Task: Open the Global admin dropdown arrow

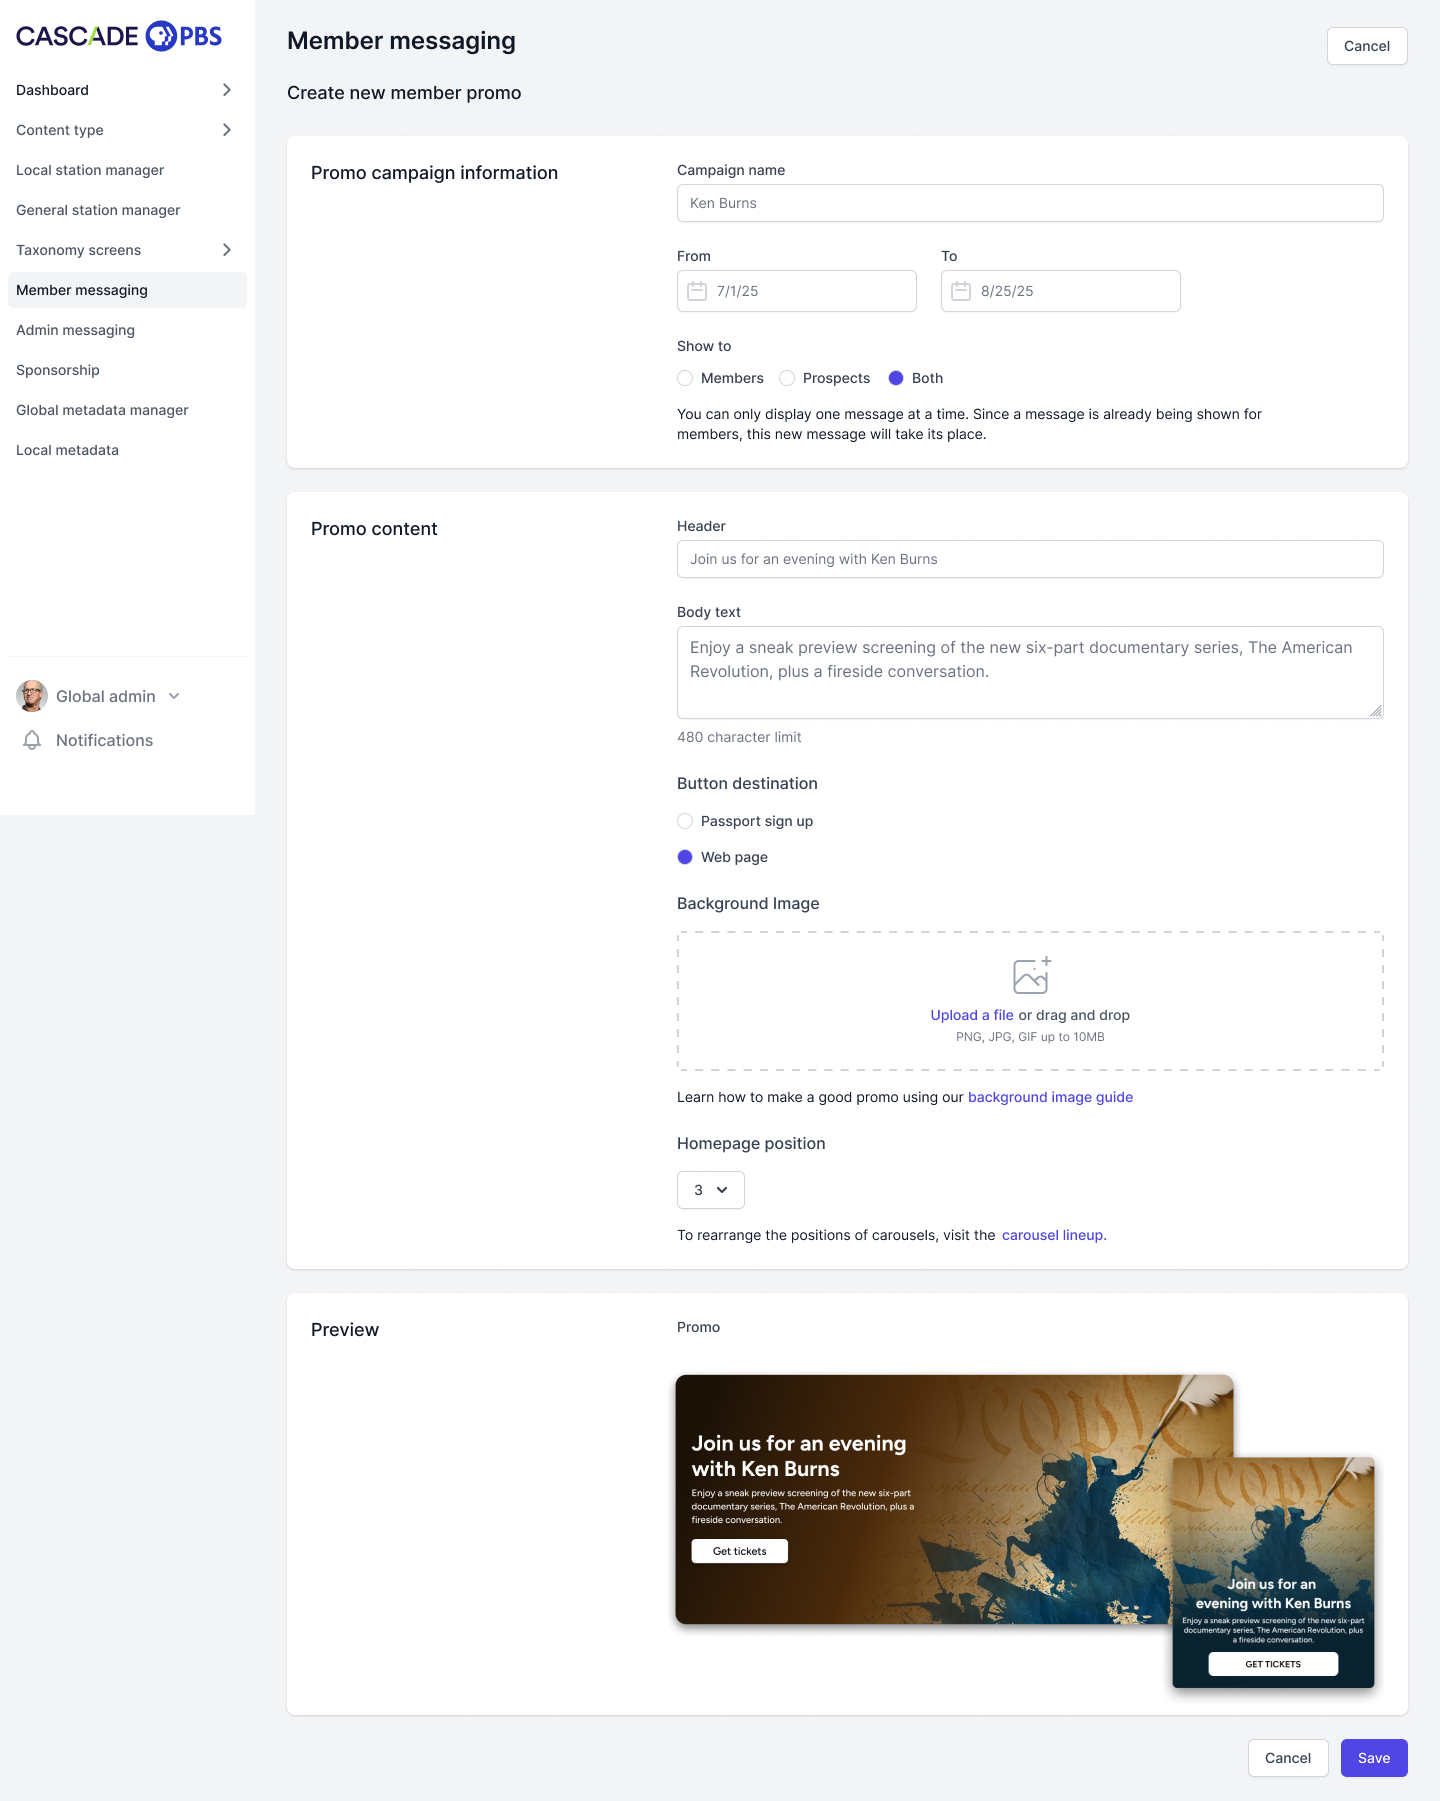Action: pos(174,696)
